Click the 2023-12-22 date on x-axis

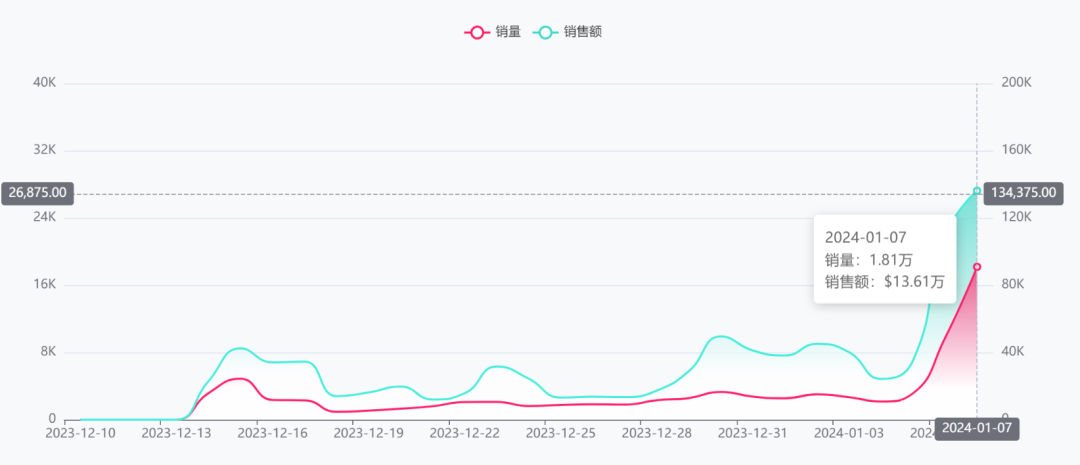point(464,433)
